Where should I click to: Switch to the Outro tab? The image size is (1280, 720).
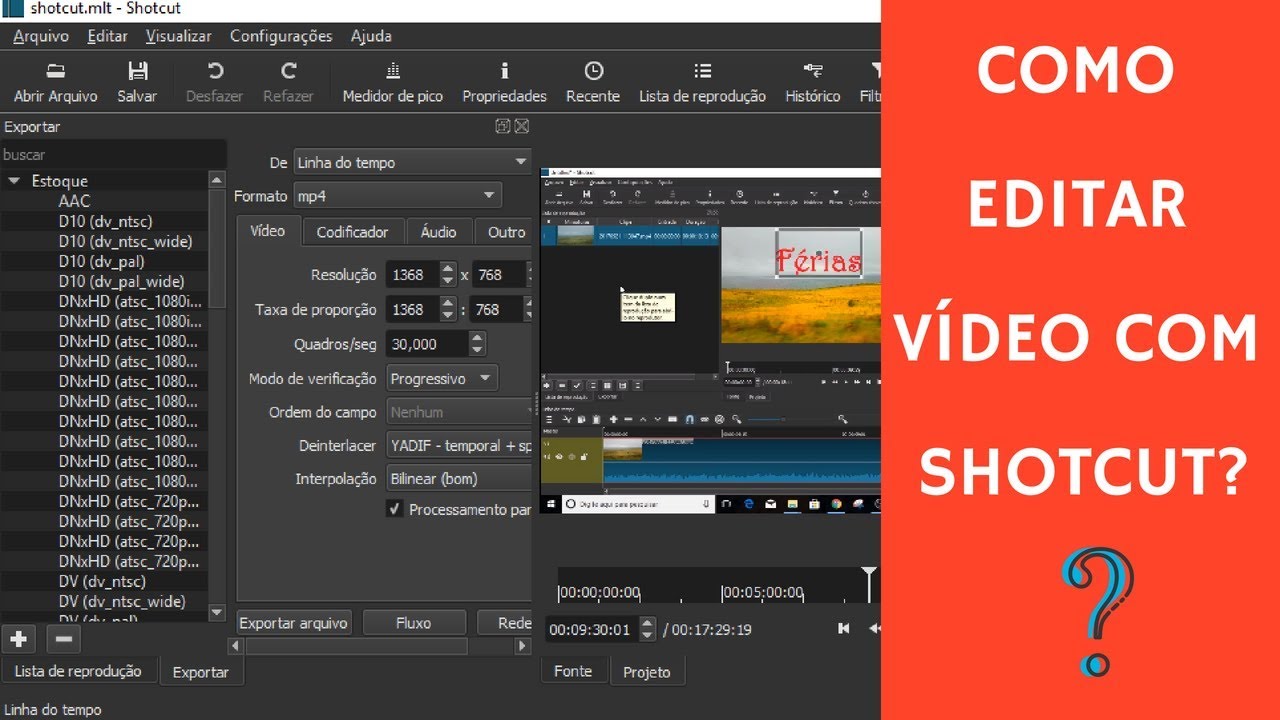point(505,232)
